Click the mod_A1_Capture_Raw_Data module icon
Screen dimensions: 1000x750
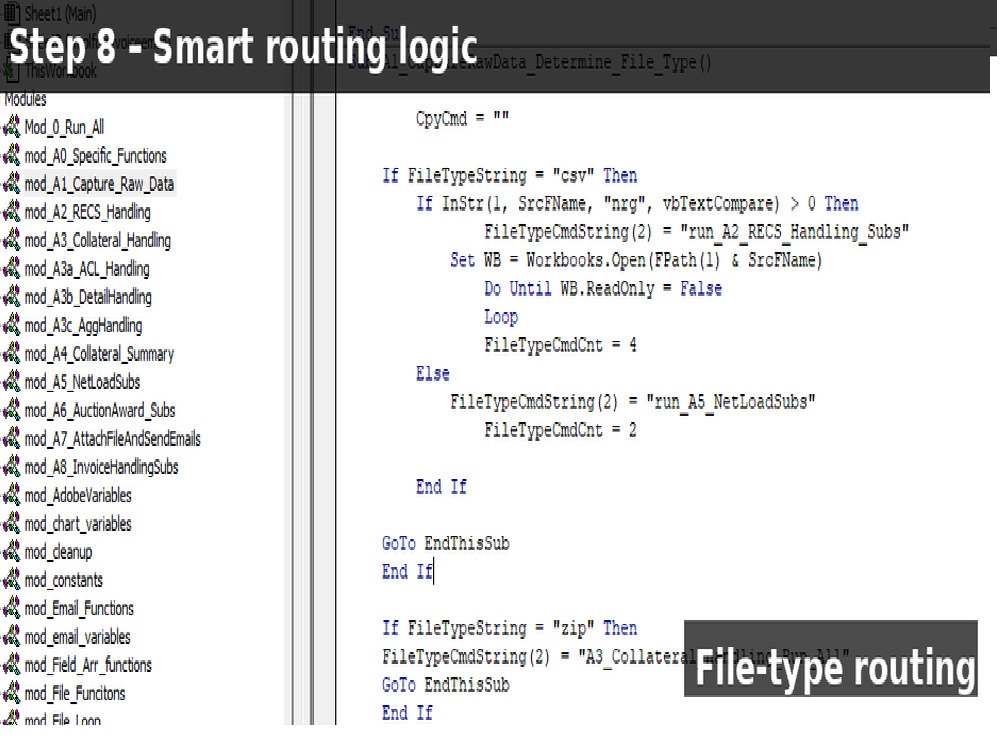point(11,184)
